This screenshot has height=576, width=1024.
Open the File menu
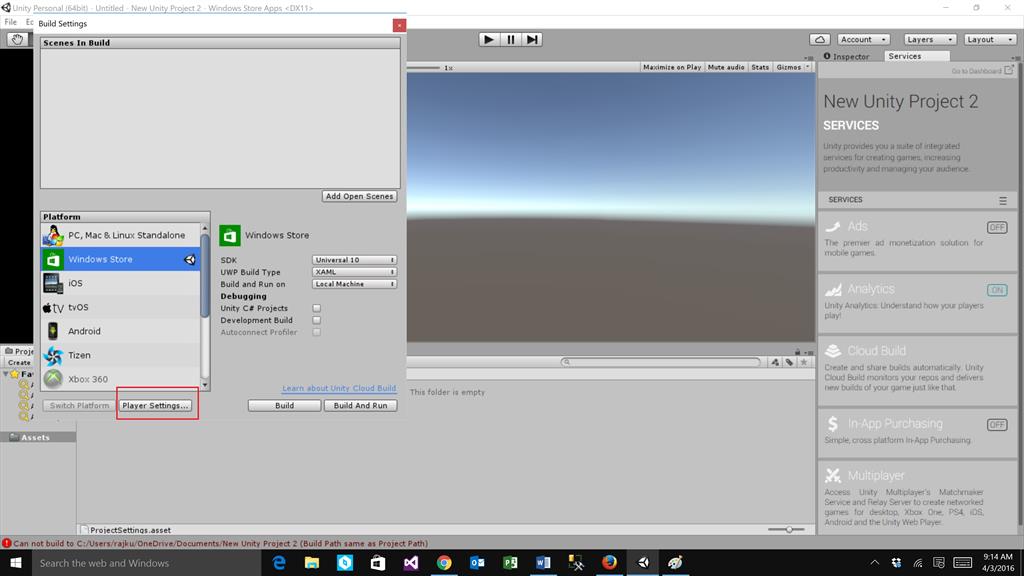(10, 22)
